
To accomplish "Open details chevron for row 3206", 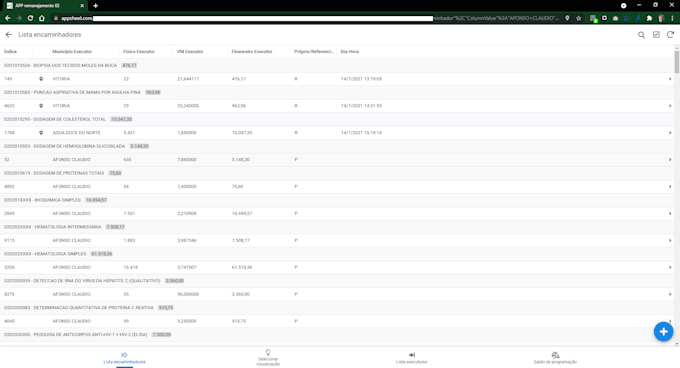I will click(x=670, y=267).
